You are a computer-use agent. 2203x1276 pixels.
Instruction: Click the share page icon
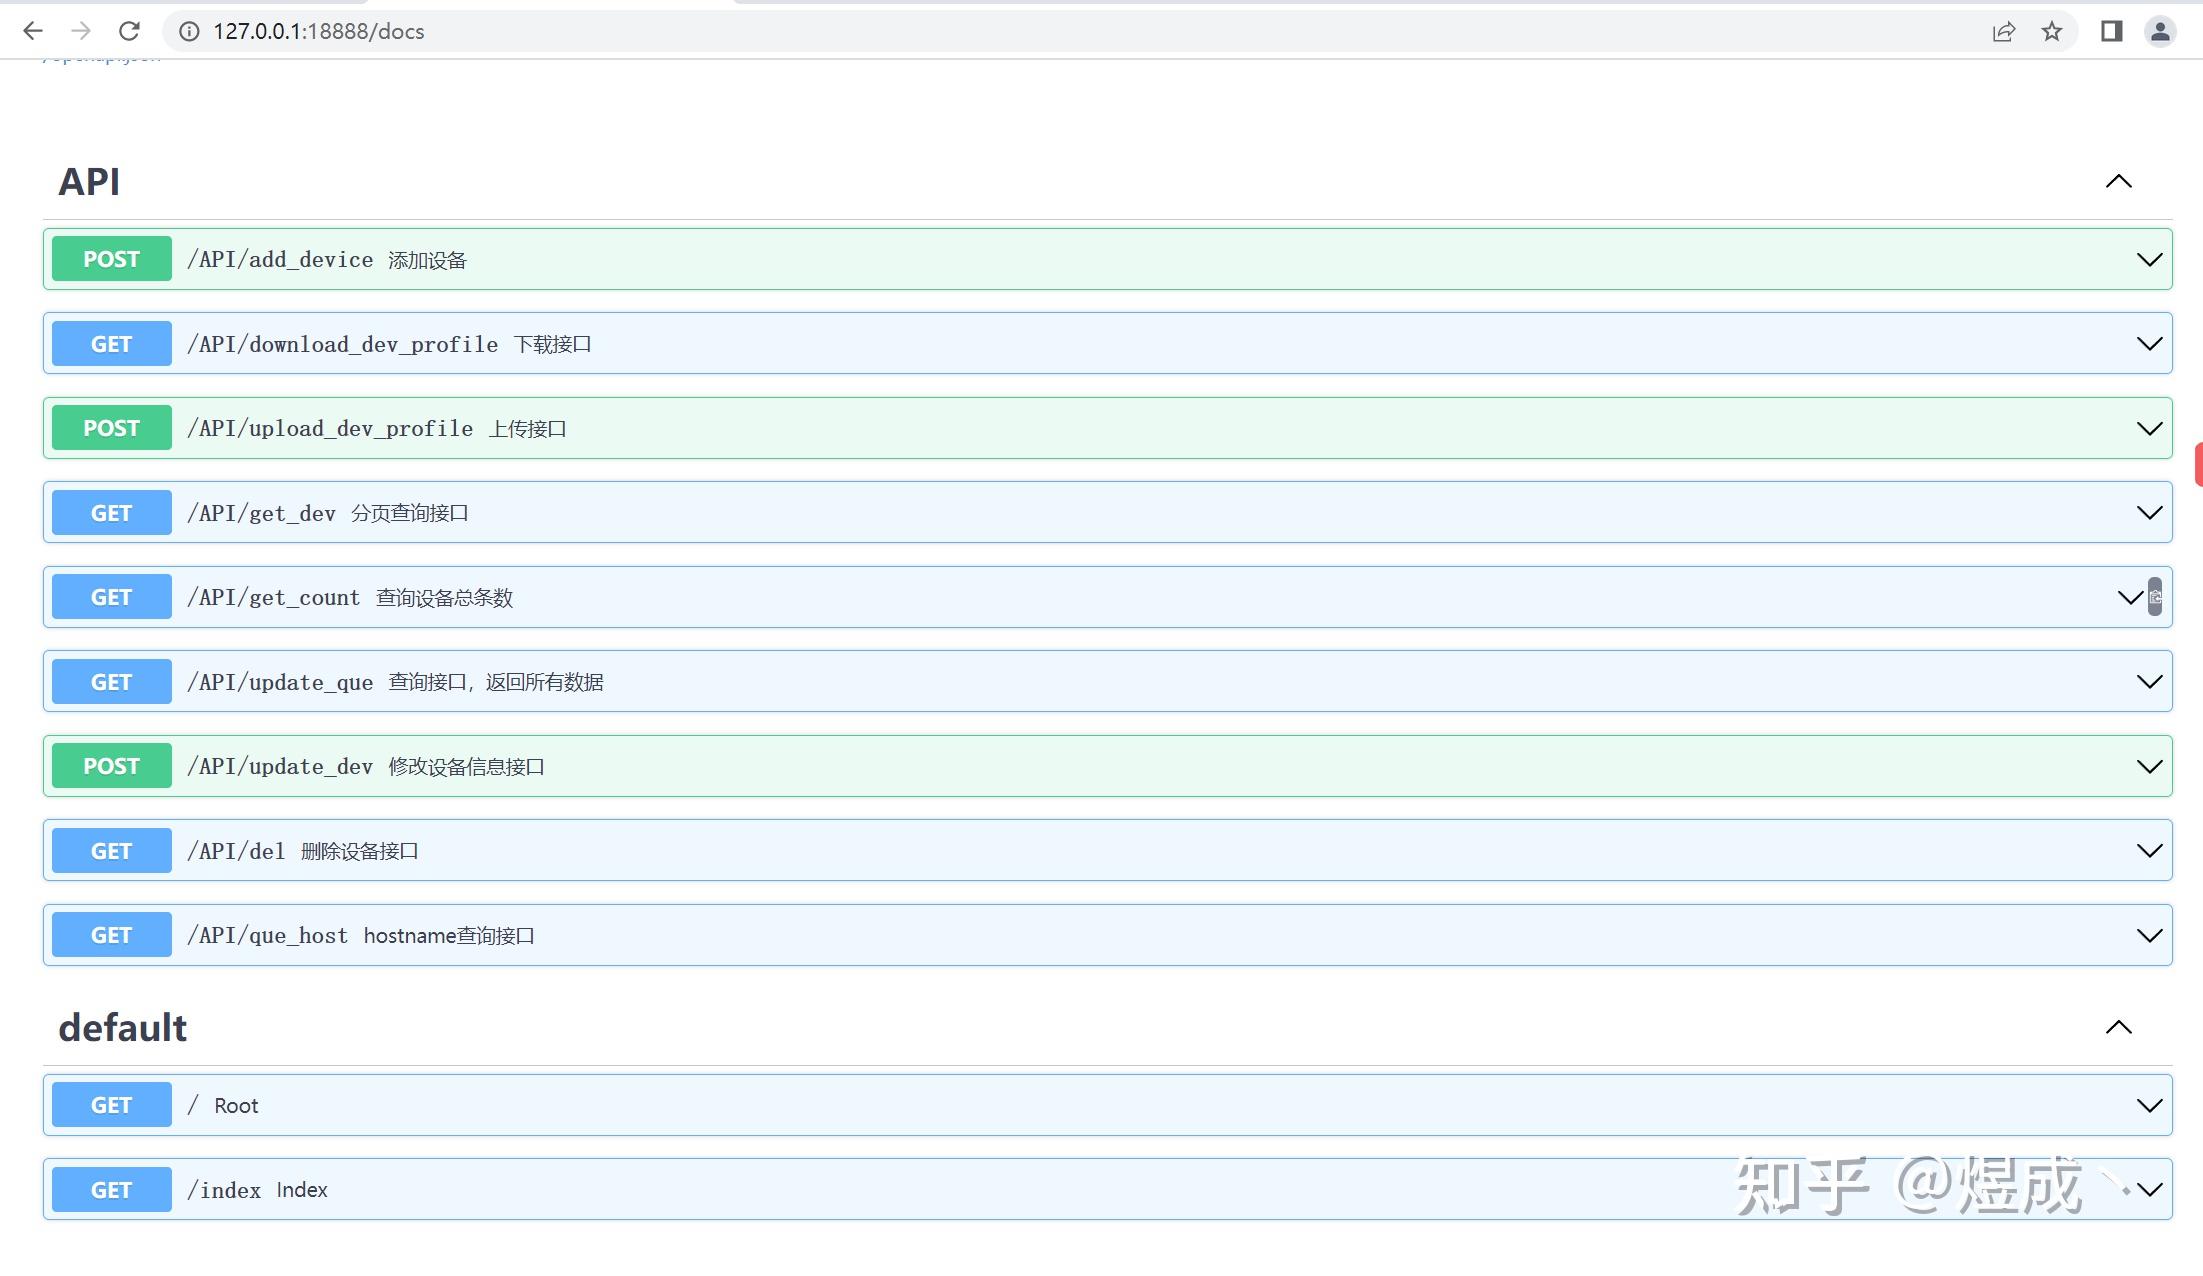(2003, 31)
